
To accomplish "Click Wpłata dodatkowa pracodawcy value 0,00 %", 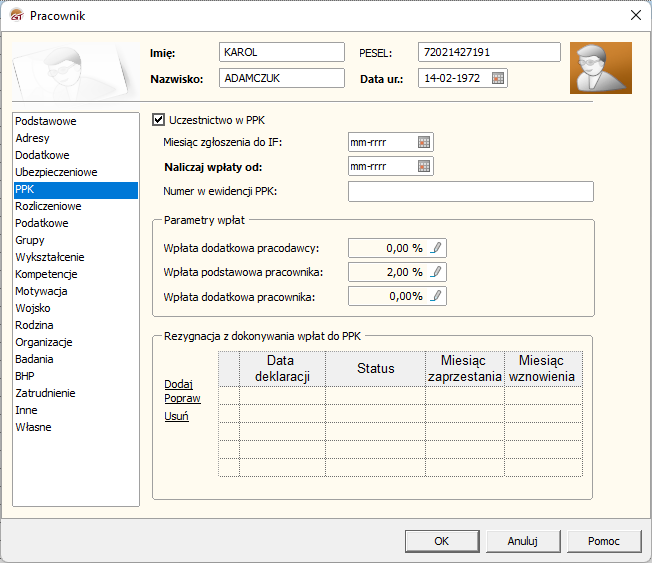I will (404, 248).
